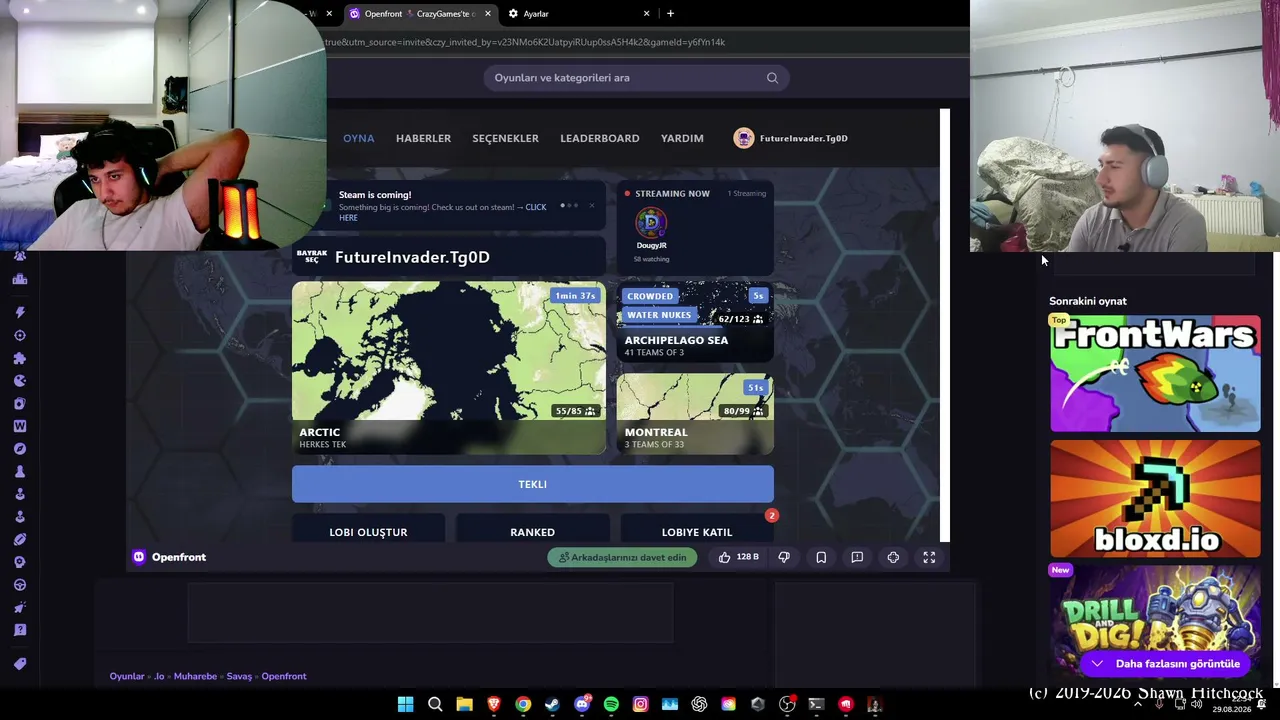Open OBS Studio from the taskbar
Screen dimensions: 1280x720
787,704
